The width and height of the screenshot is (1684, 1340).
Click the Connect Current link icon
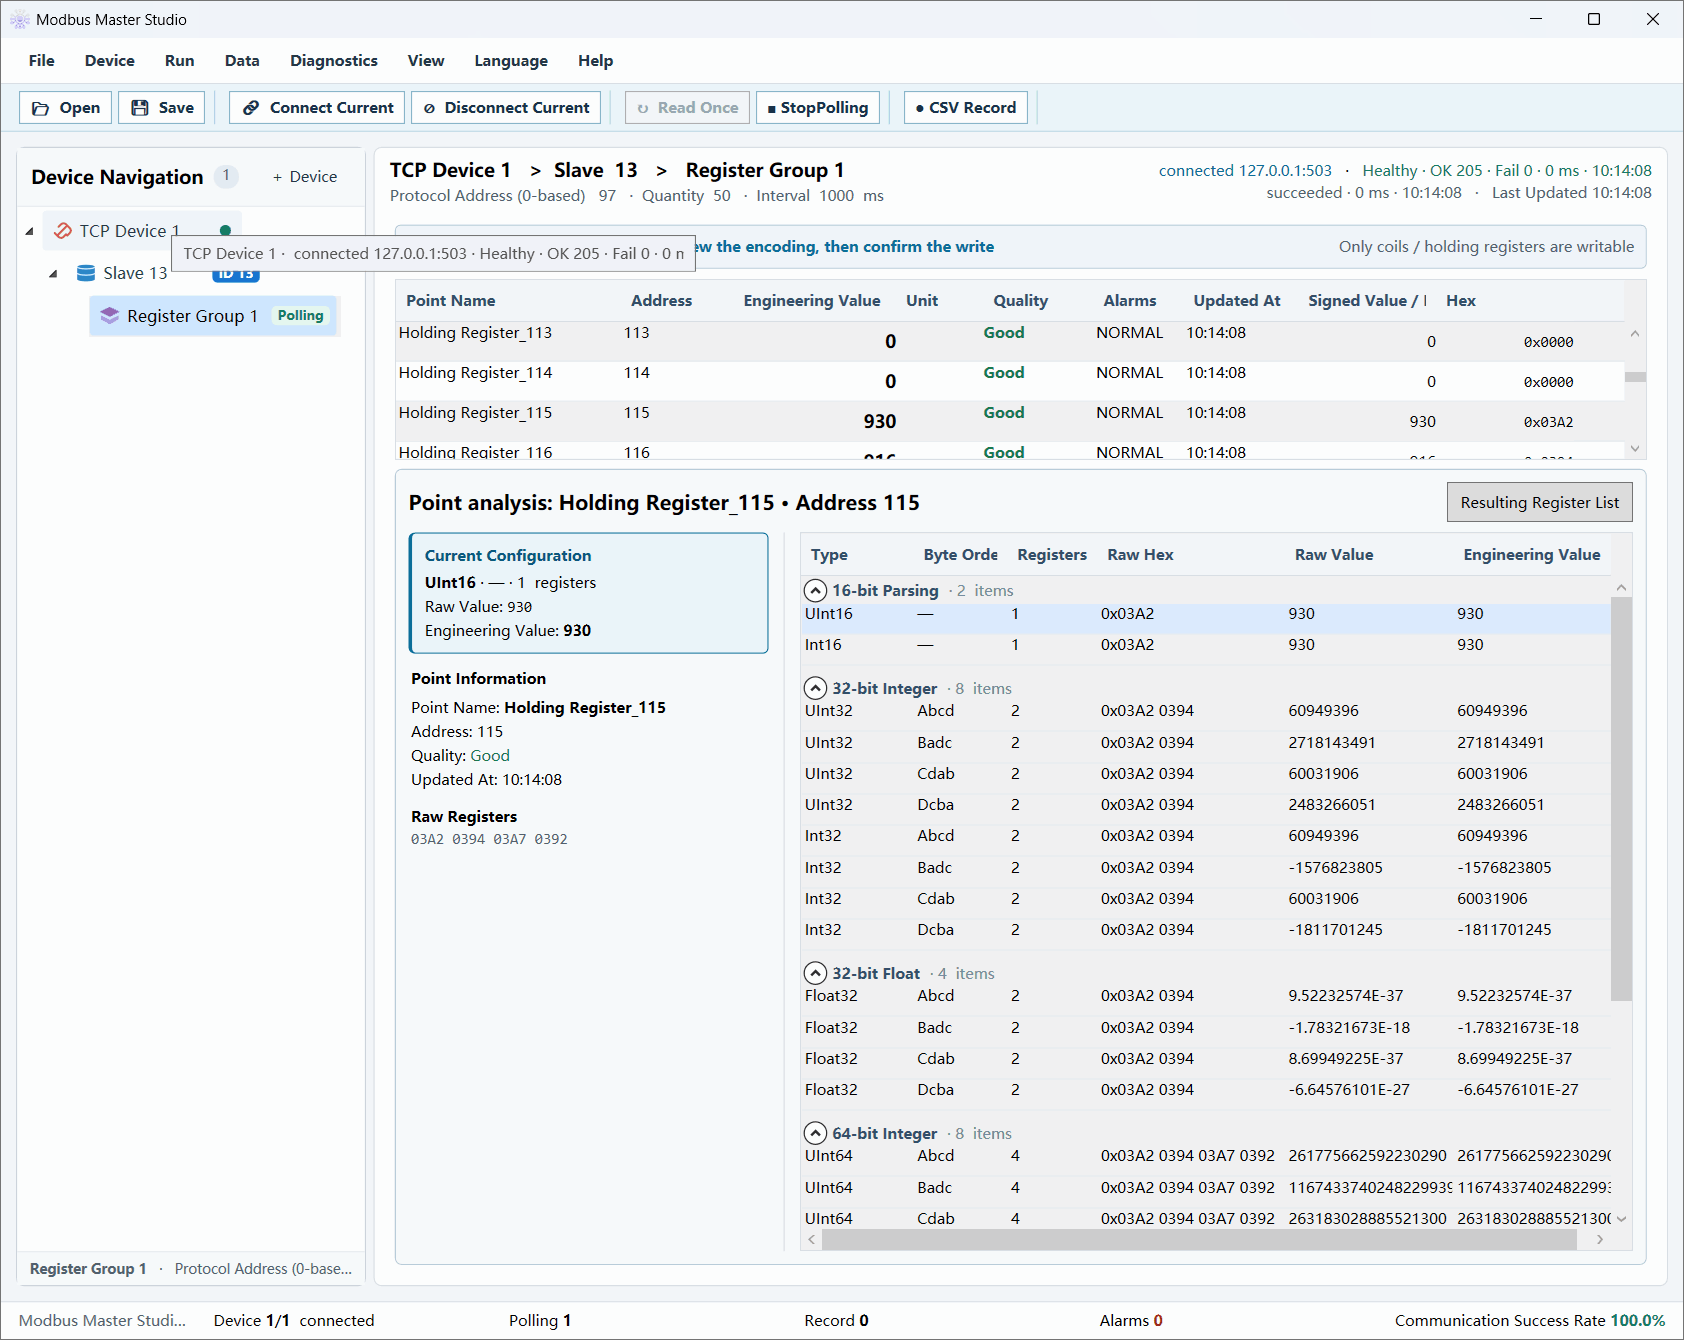tap(251, 108)
